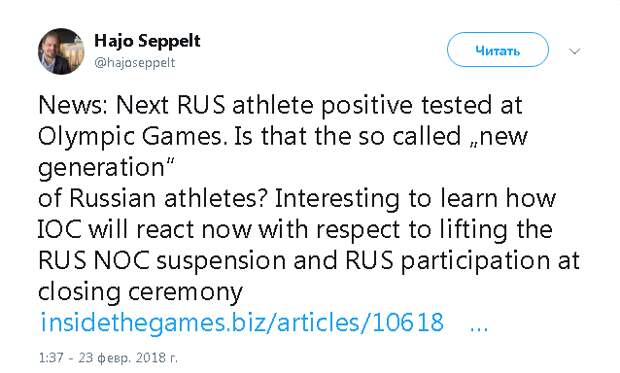Click the 1:37 time in the tweet footer
The image size is (620, 373).
pyautogui.click(x=51, y=358)
